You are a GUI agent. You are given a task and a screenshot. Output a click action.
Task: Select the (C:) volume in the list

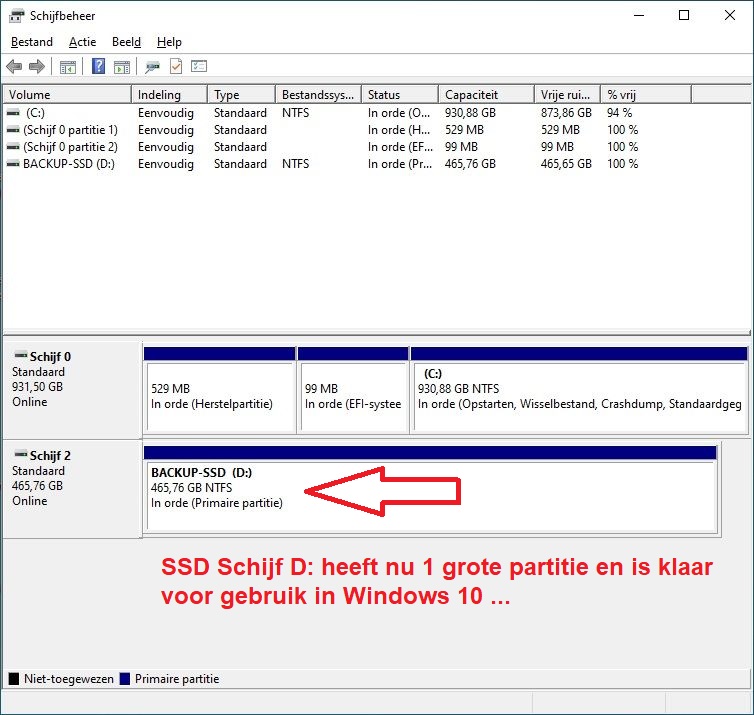pos(36,113)
